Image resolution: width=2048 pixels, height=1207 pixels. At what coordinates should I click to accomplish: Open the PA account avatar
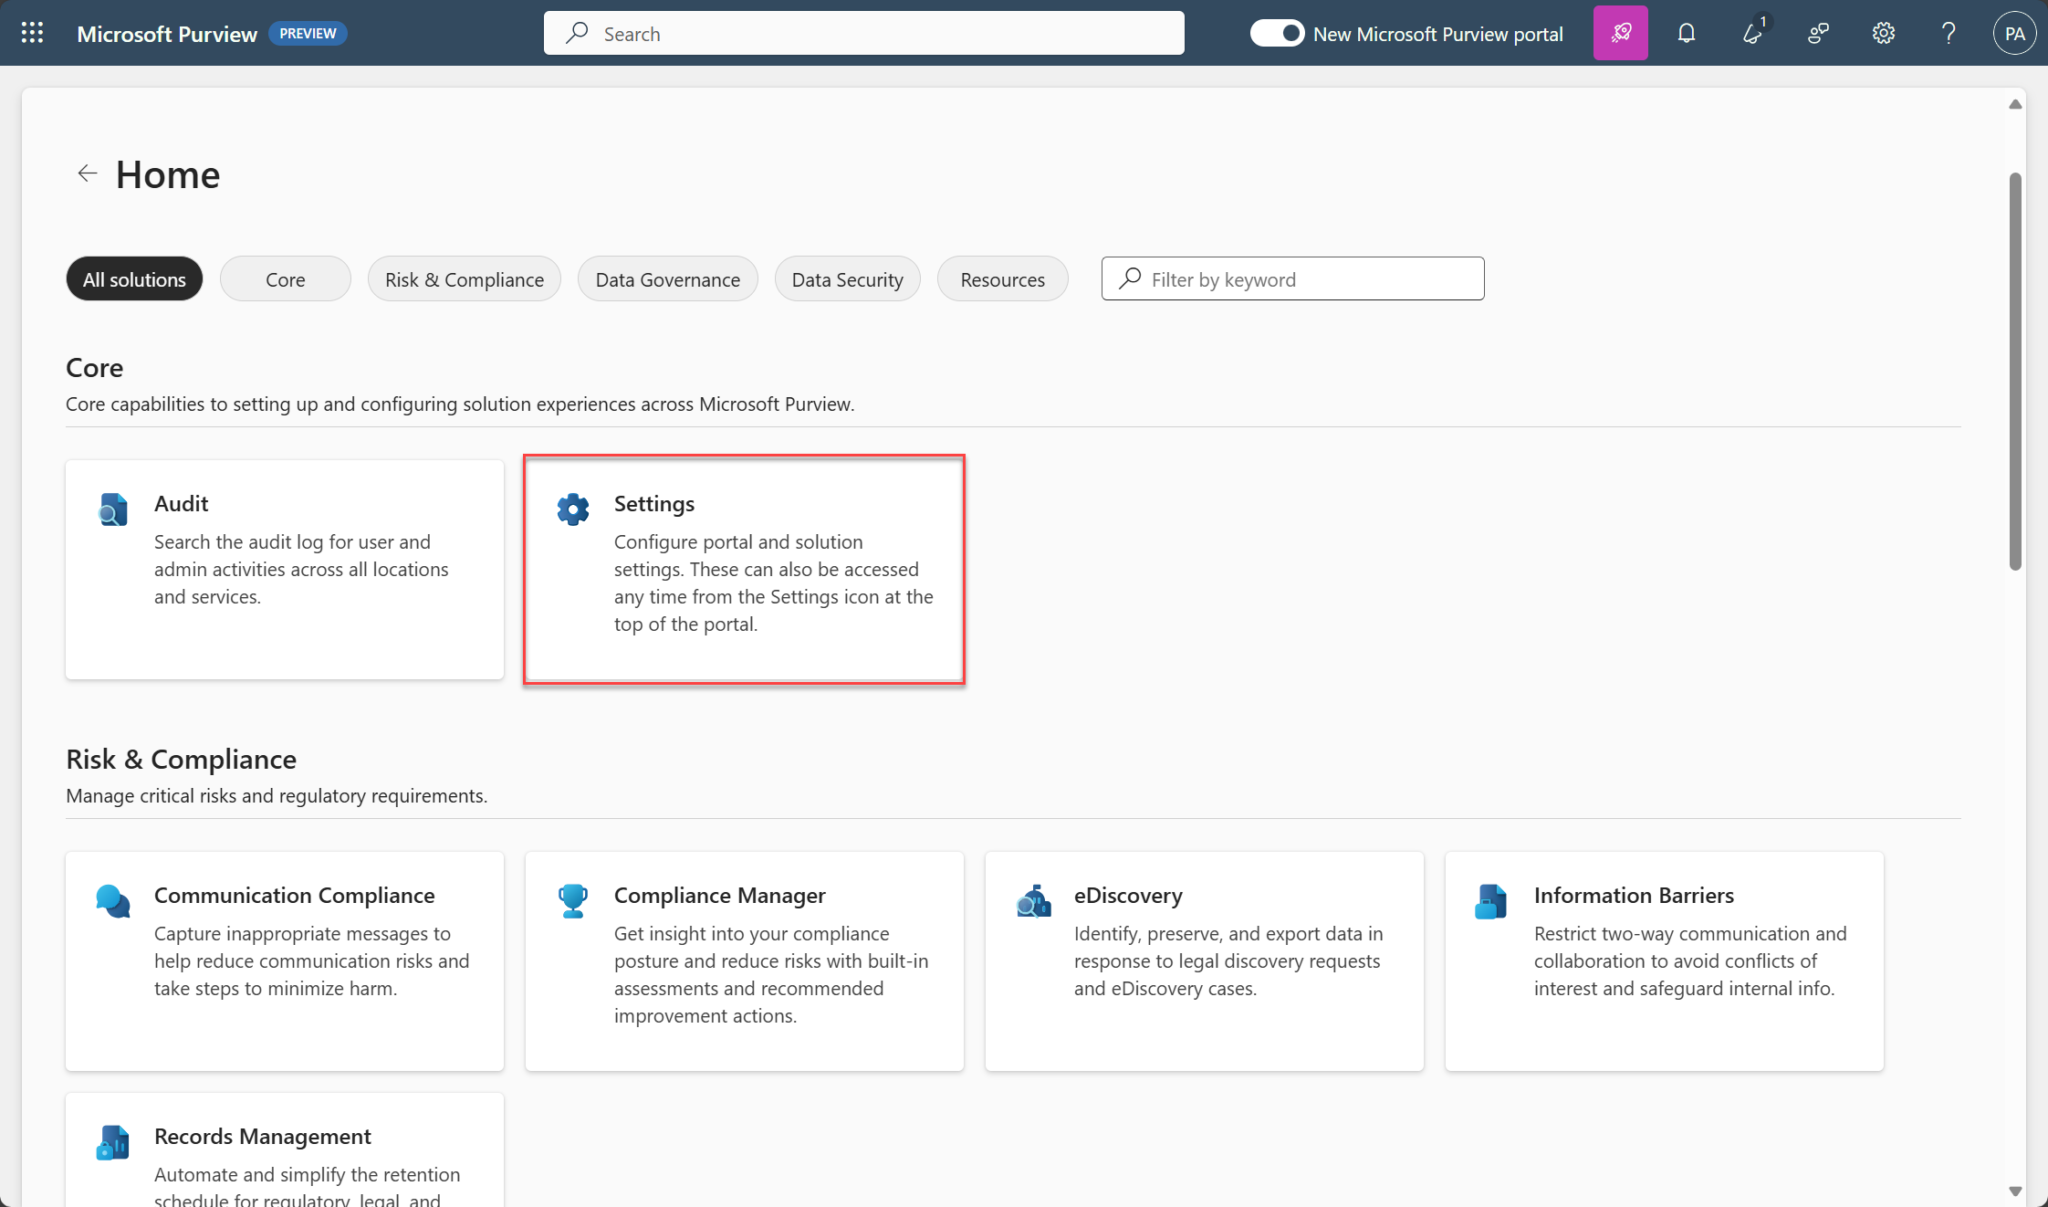[x=2014, y=33]
